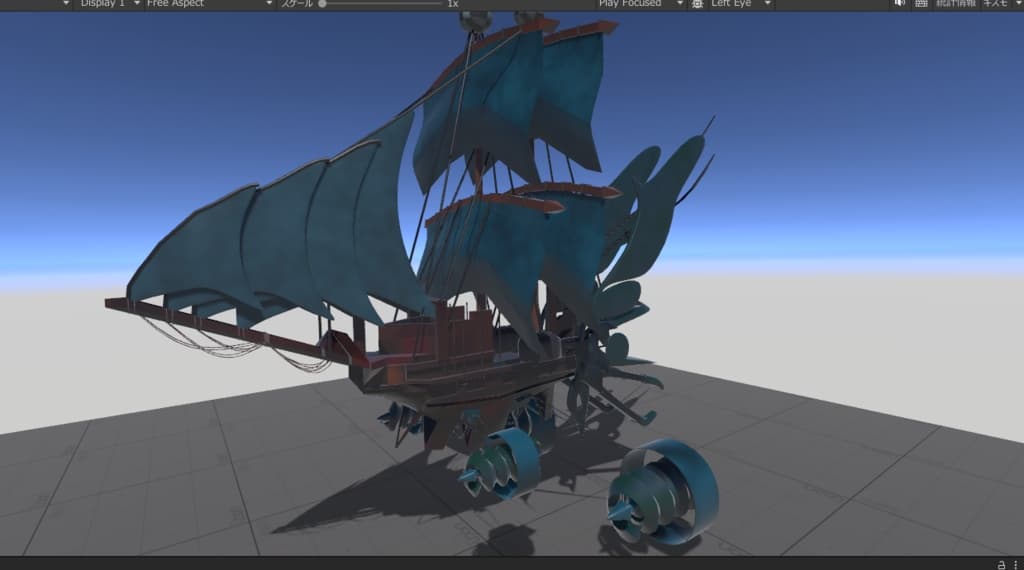Expand the view-mode arrow left of Display 1
The height and width of the screenshot is (570, 1024).
(65, 3)
